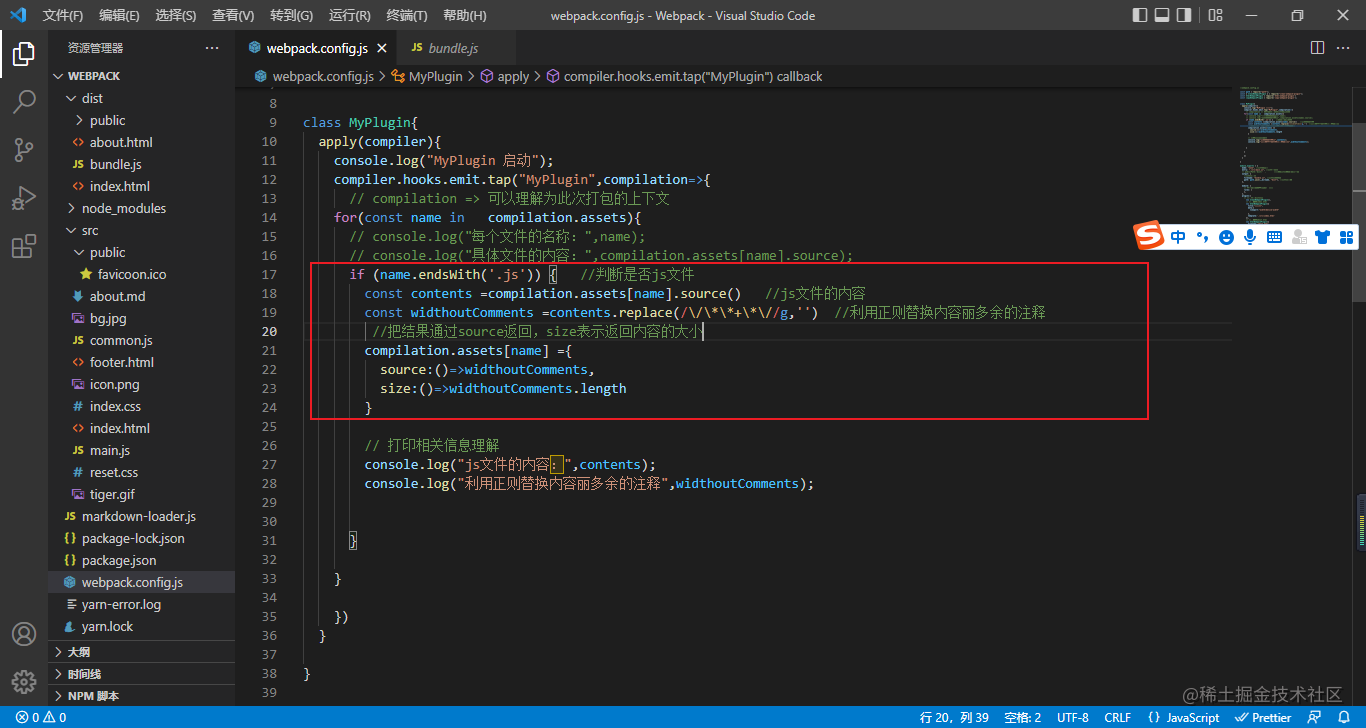This screenshot has width=1366, height=728.
Task: Click the Sogou S logo icon
Action: tap(1149, 236)
